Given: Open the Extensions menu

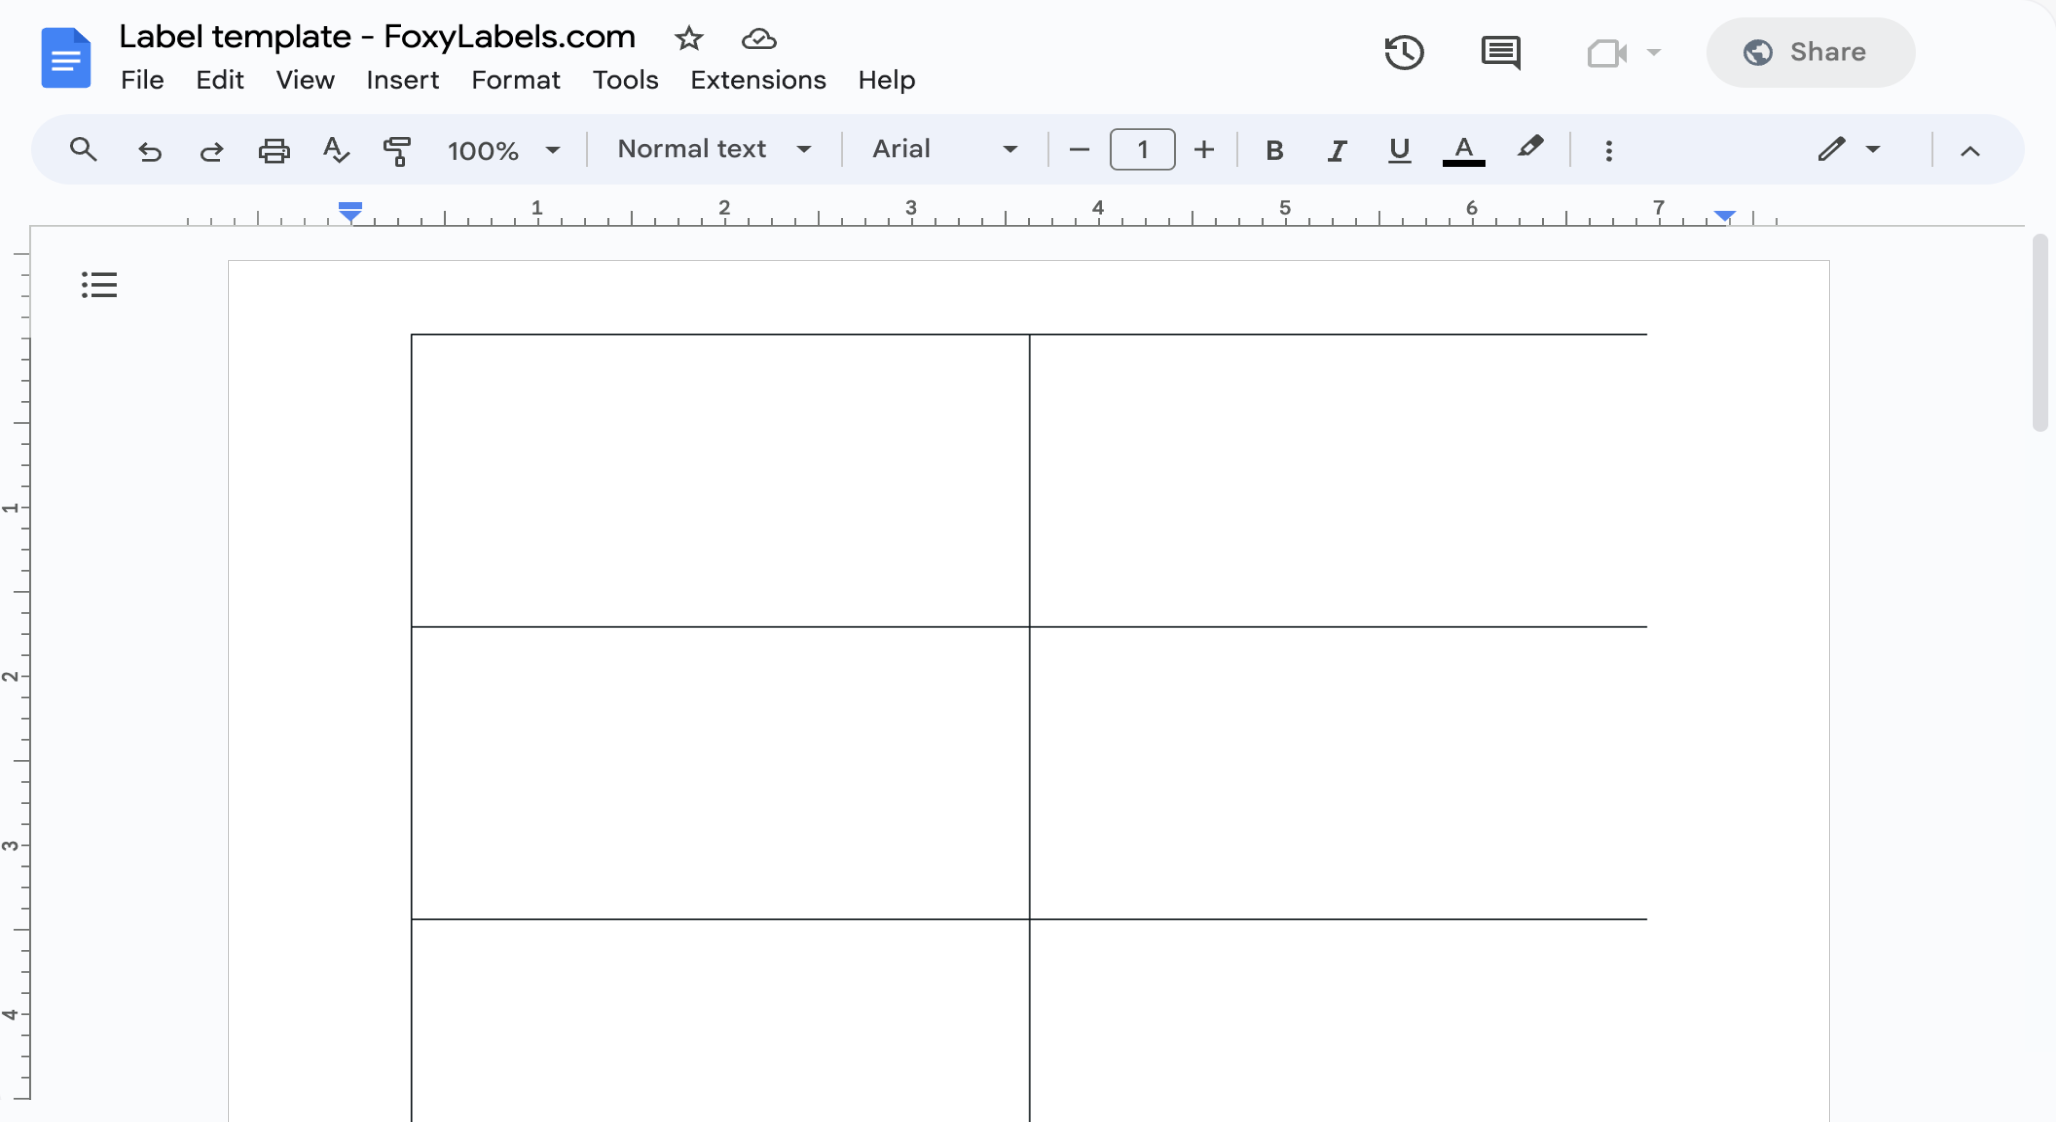Looking at the screenshot, I should click(758, 80).
